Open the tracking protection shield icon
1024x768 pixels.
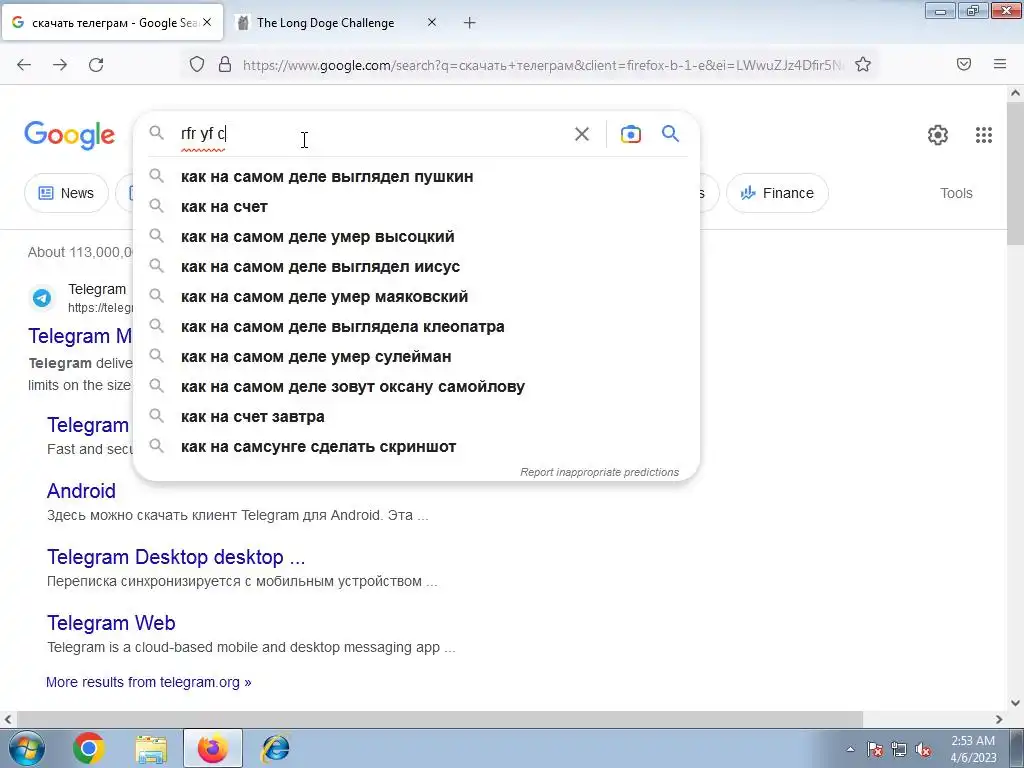coord(197,64)
